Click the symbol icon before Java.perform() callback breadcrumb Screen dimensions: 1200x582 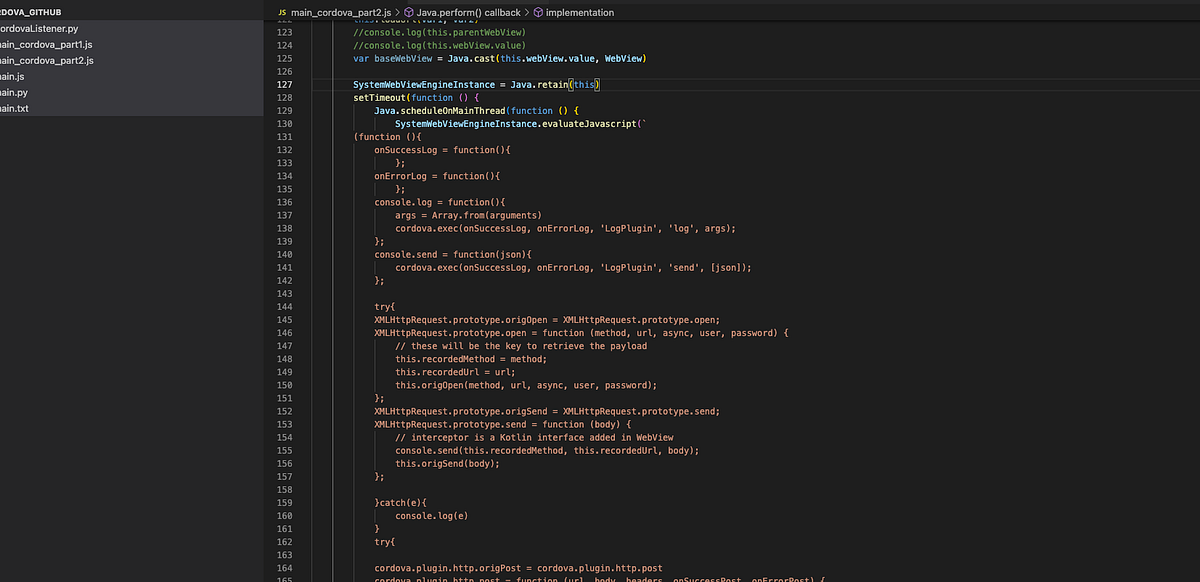tap(407, 12)
